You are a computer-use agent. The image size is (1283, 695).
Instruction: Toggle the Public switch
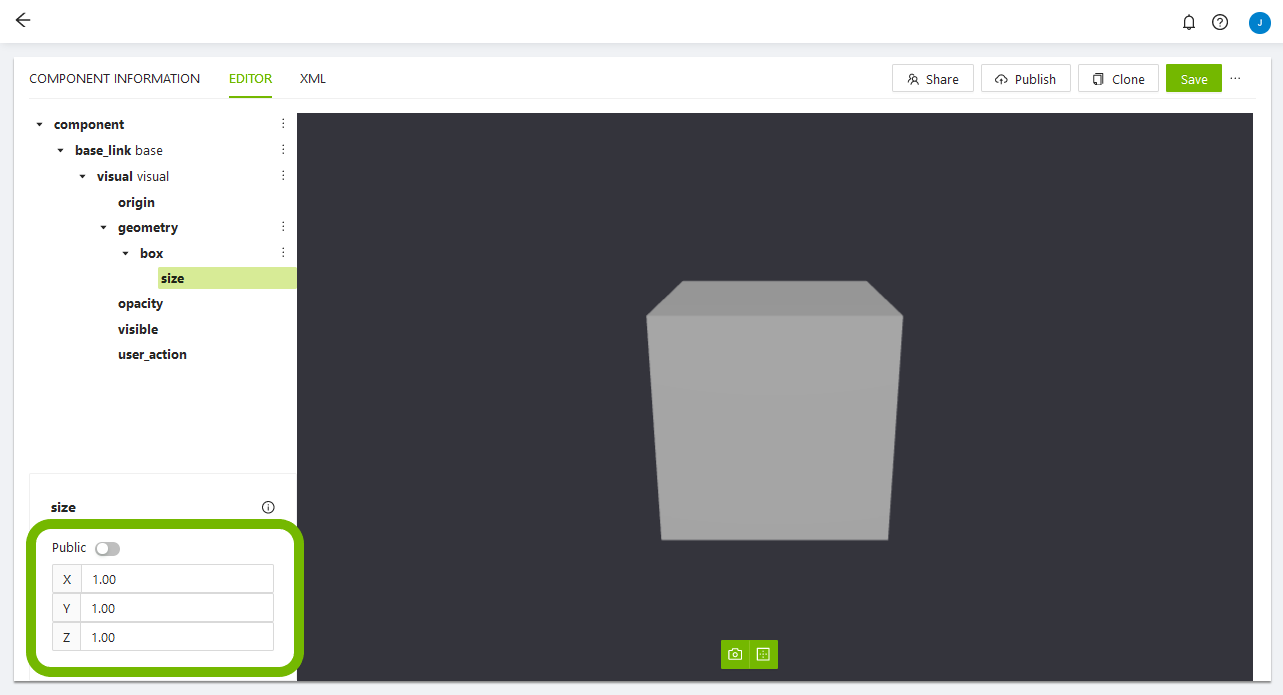pyautogui.click(x=107, y=548)
